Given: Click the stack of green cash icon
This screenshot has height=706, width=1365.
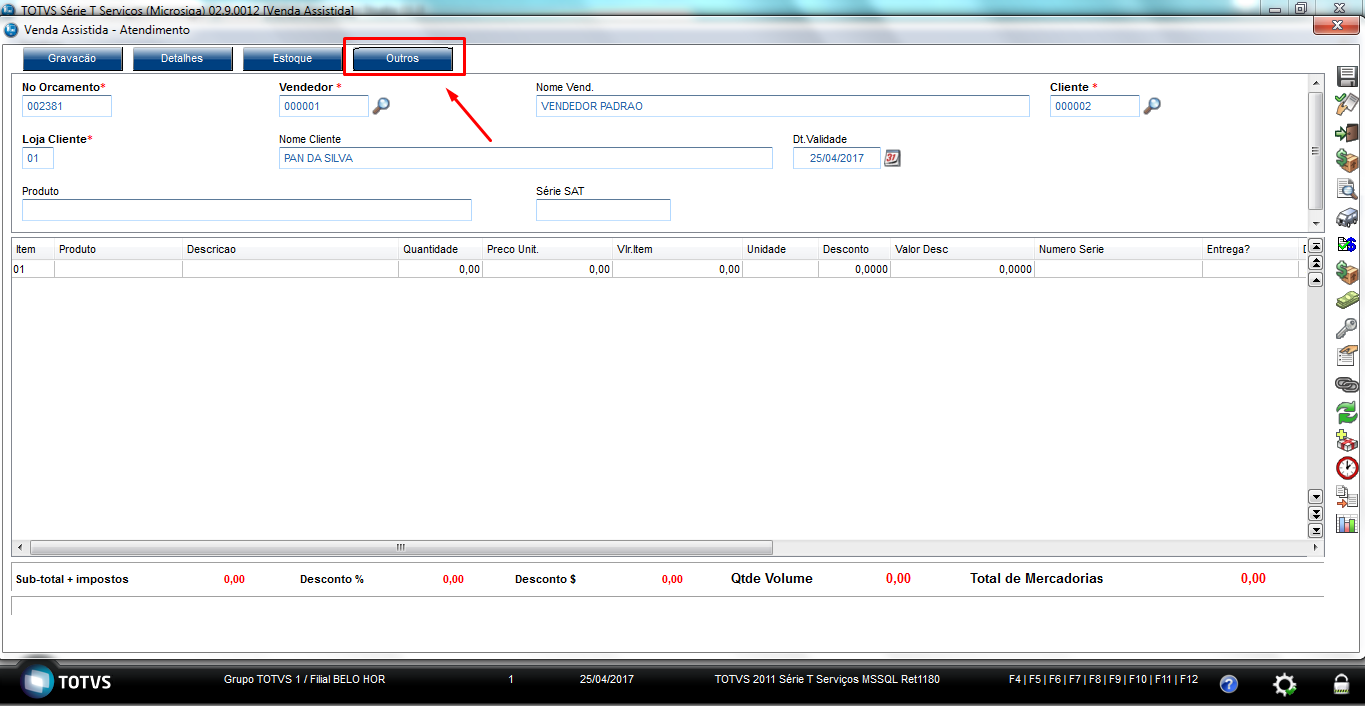Looking at the screenshot, I should (x=1347, y=300).
